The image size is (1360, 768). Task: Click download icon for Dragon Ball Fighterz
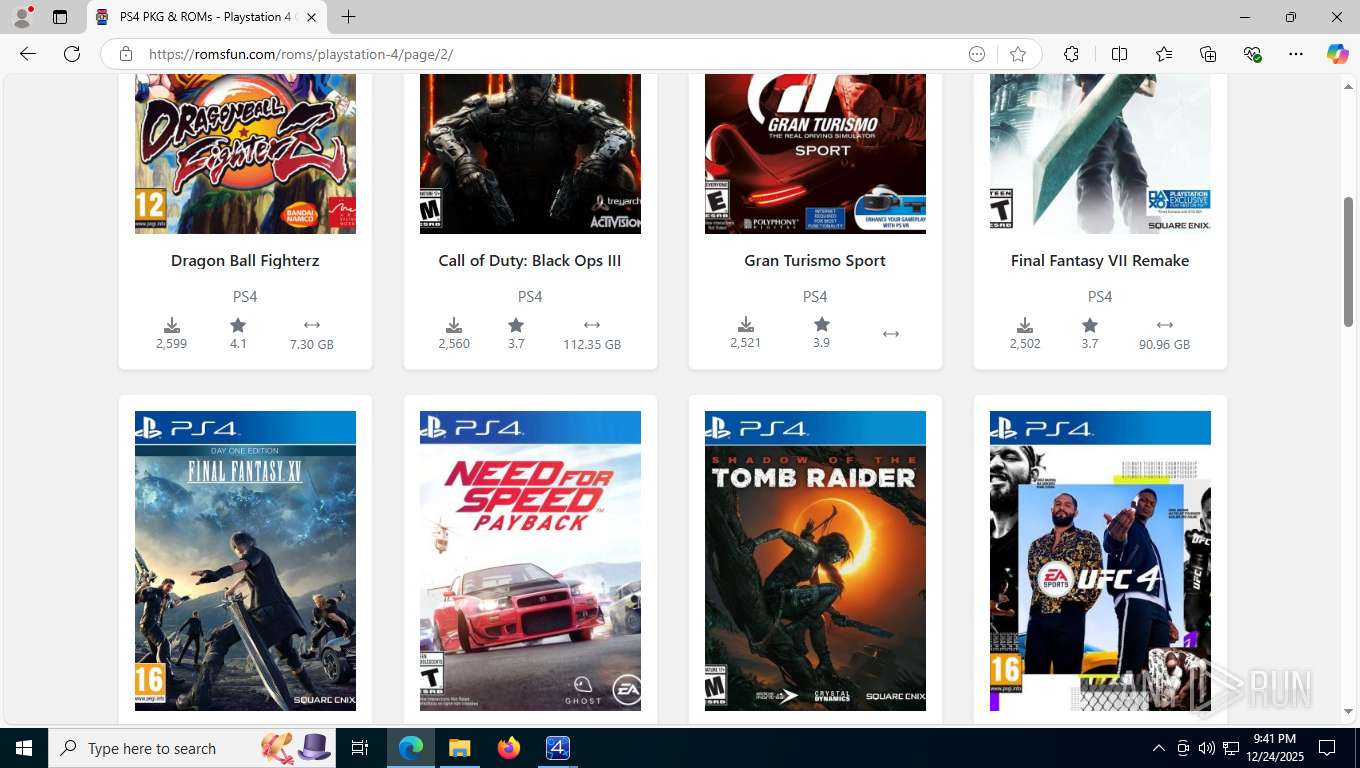point(172,325)
